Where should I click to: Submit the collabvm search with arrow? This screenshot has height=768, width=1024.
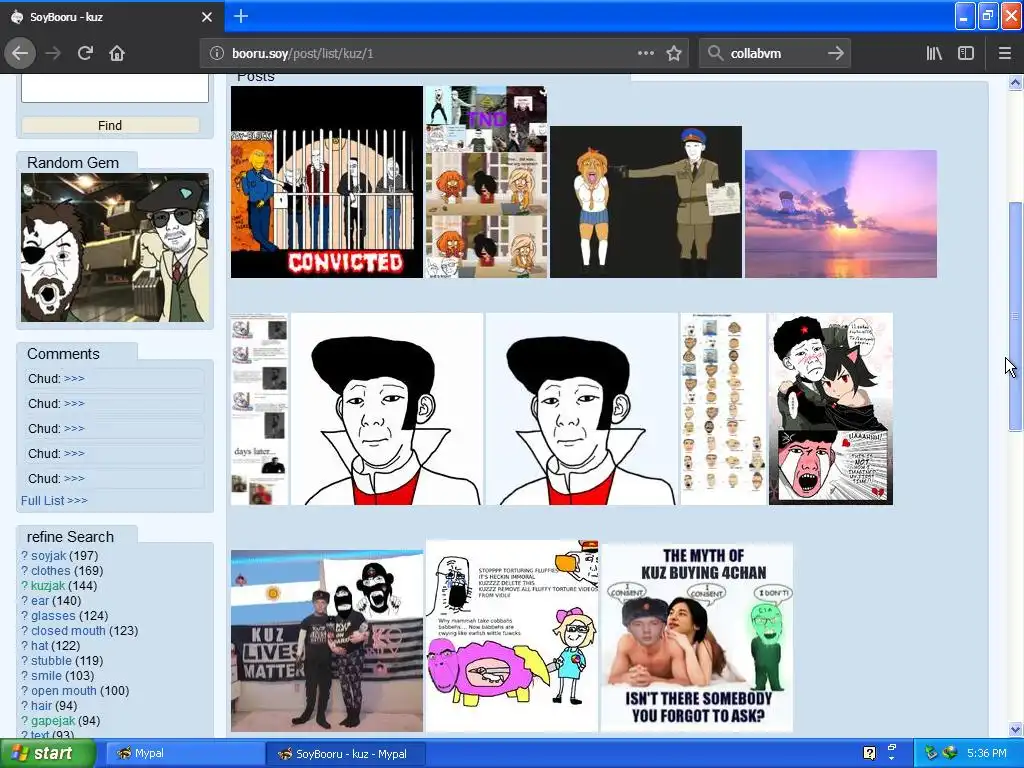pyautogui.click(x=835, y=54)
